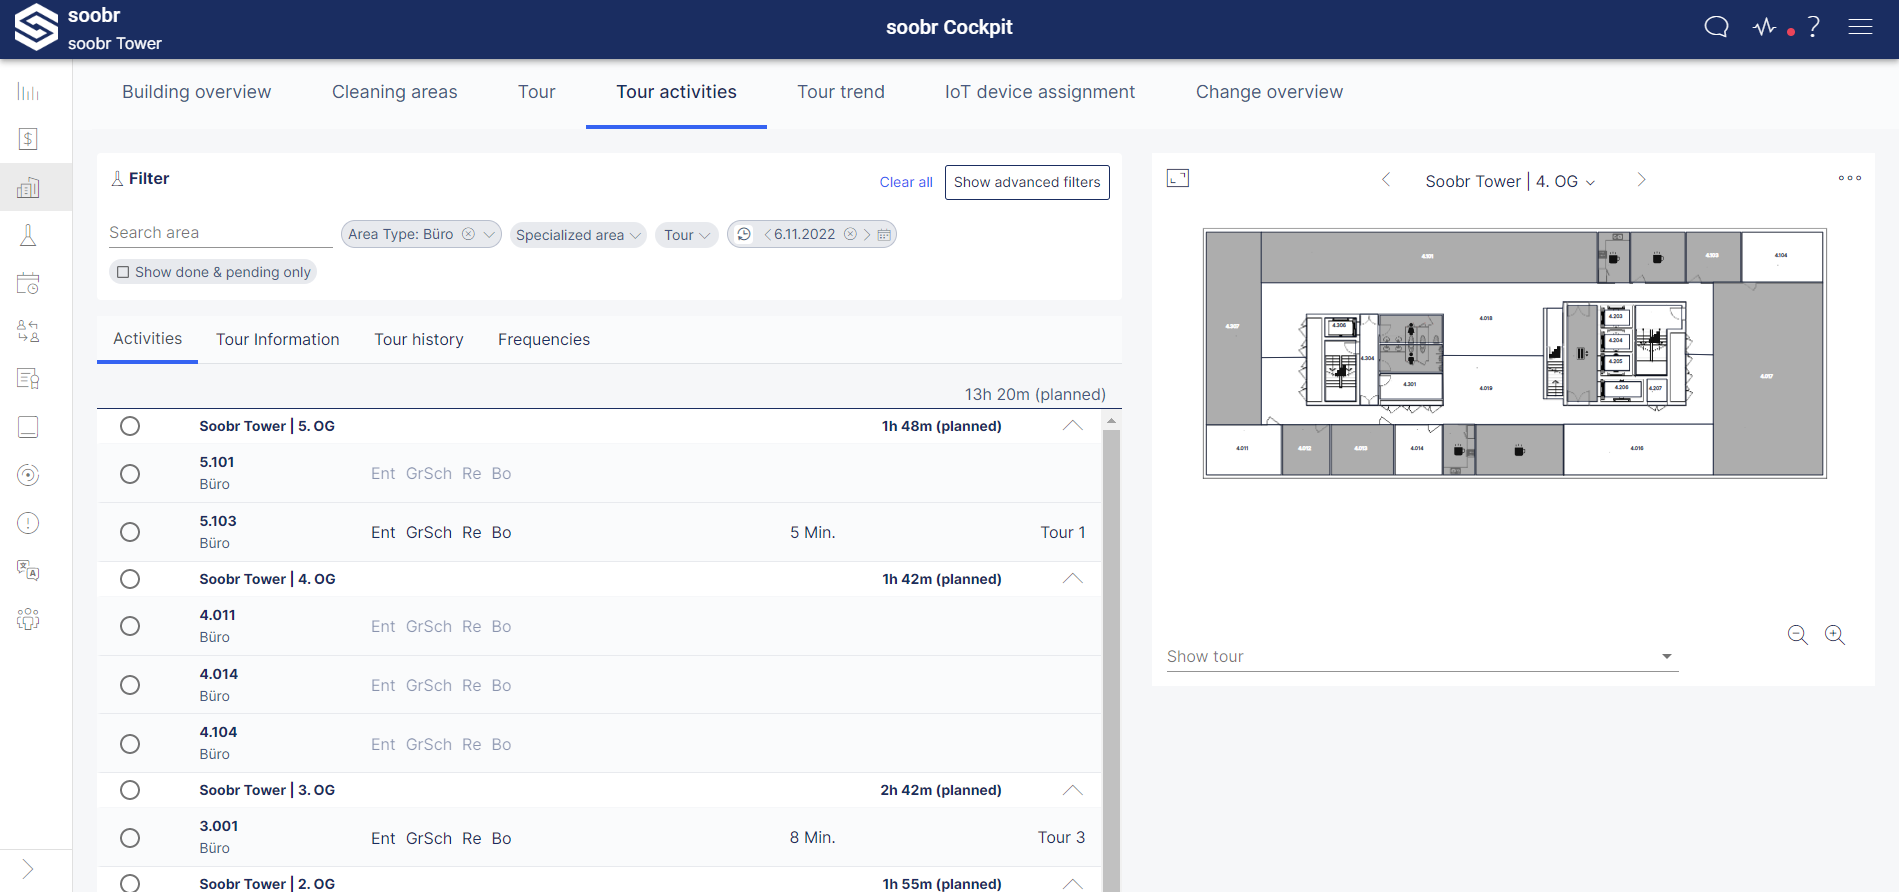Open the Show tour dropdown
1899x892 pixels.
[x=1422, y=657]
